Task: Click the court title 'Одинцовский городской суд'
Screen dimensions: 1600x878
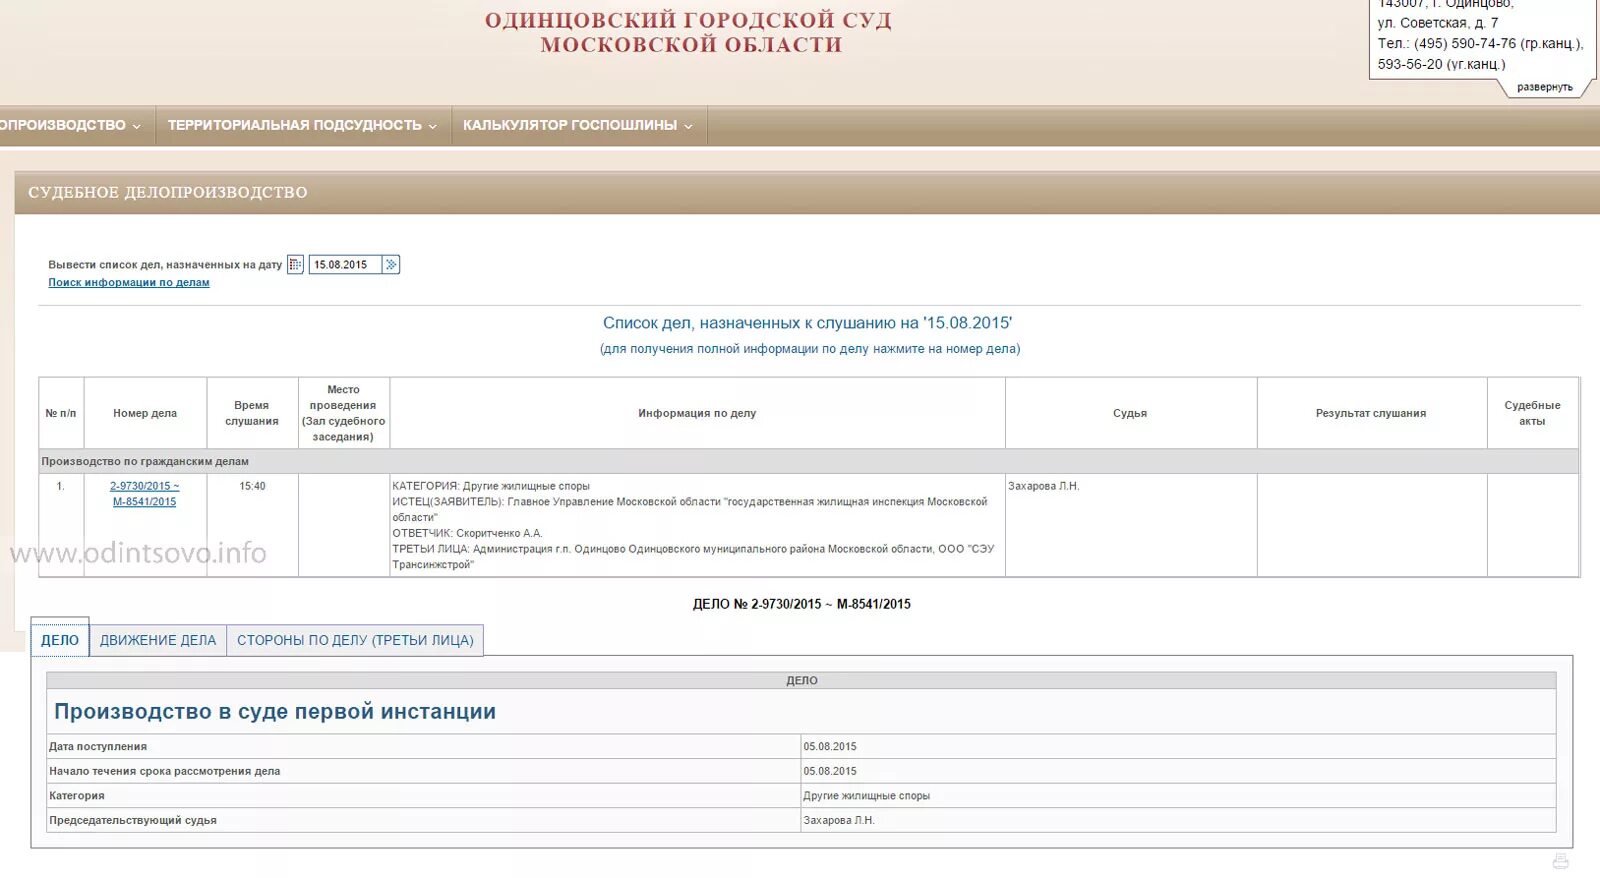Action: (x=689, y=20)
